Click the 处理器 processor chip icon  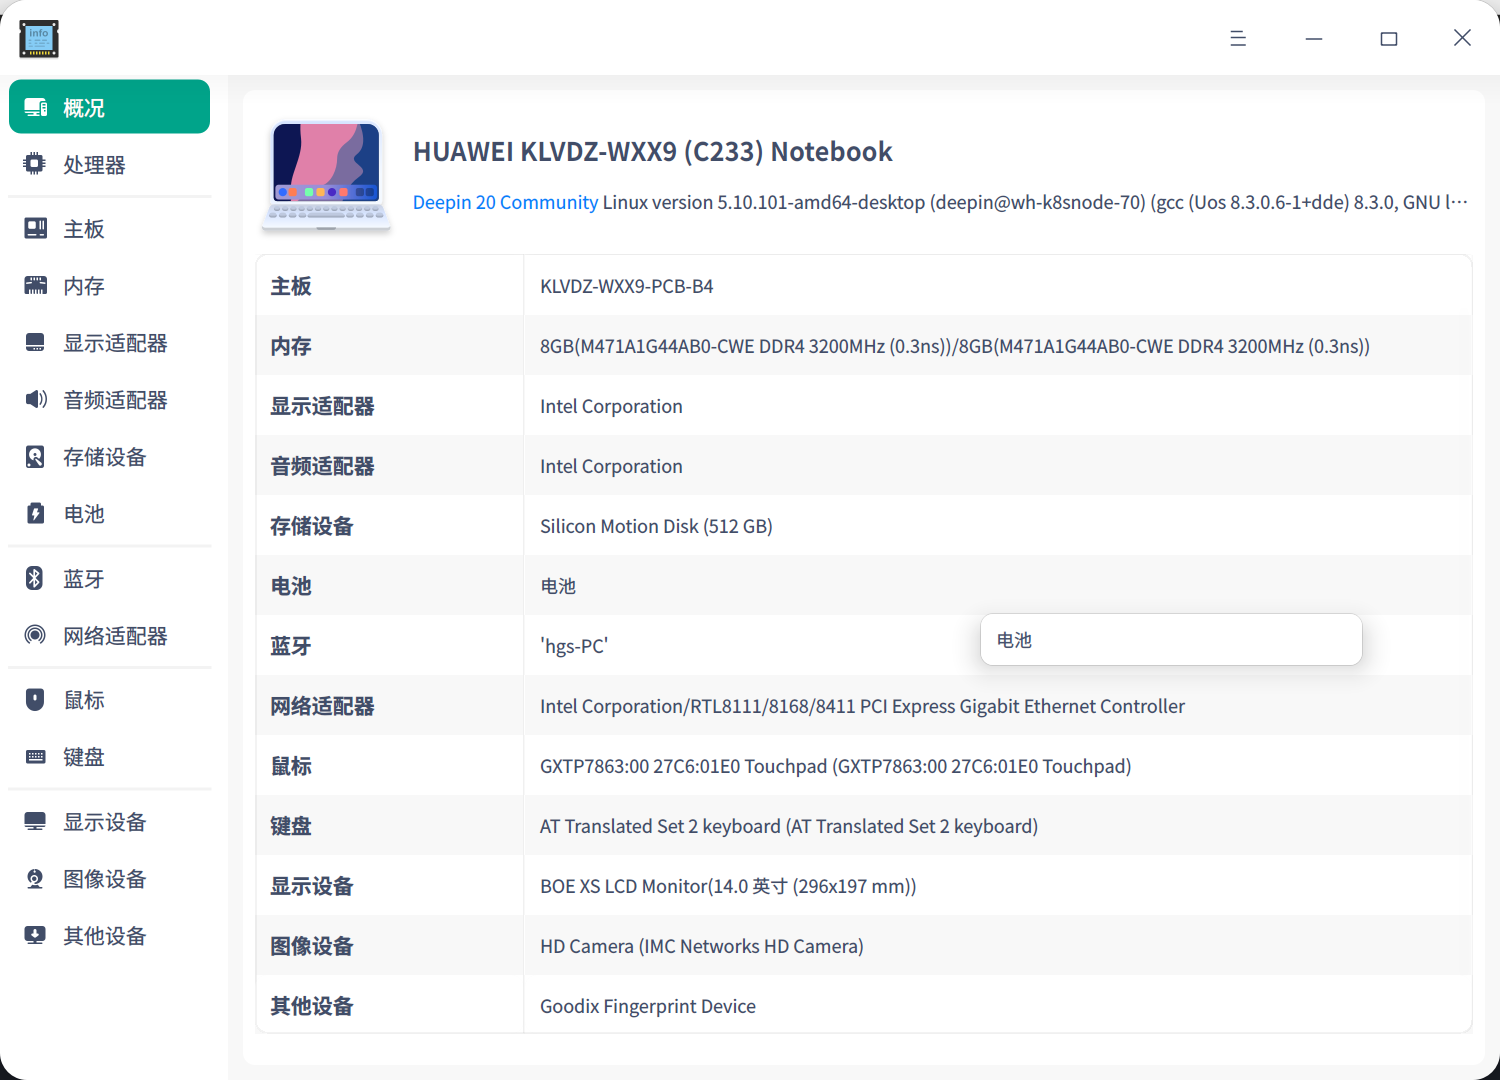(35, 164)
